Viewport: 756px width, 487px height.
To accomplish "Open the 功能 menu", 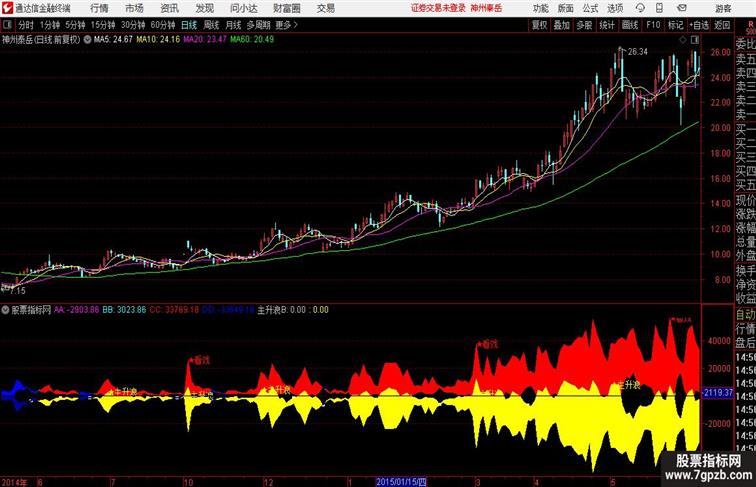I will click(x=540, y=8).
